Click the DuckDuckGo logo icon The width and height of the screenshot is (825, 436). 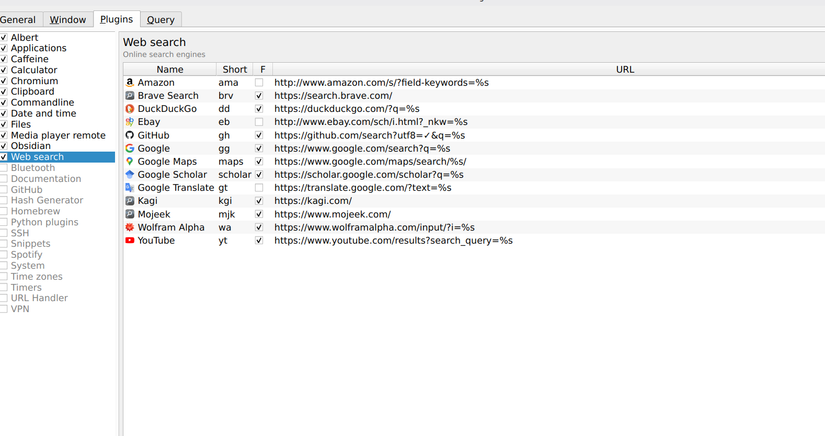(129, 109)
